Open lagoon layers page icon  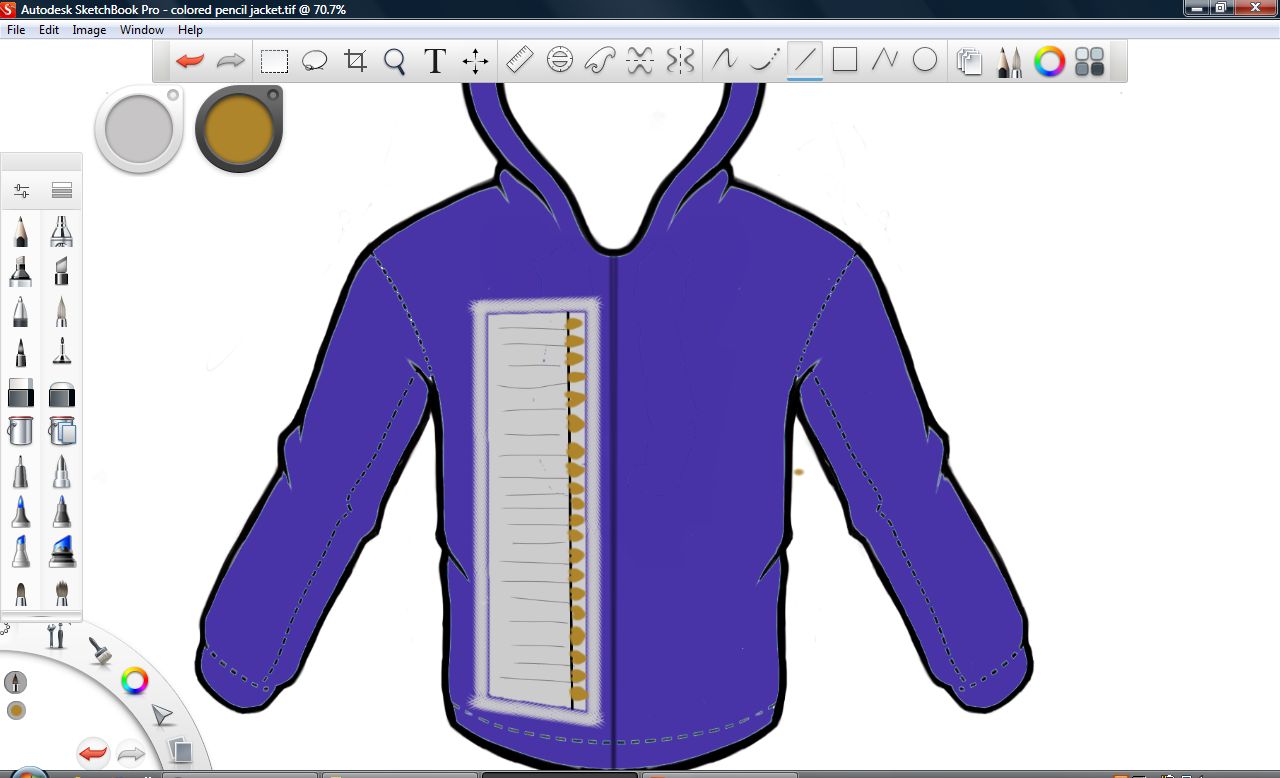point(180,750)
